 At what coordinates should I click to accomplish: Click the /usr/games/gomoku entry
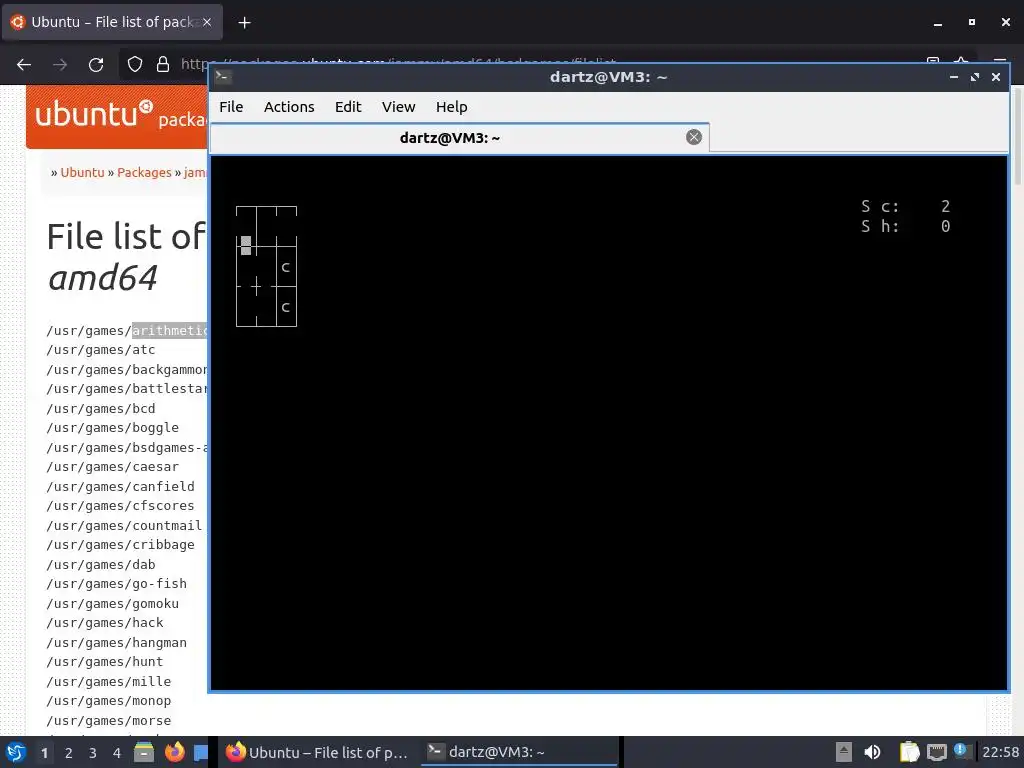(x=112, y=603)
